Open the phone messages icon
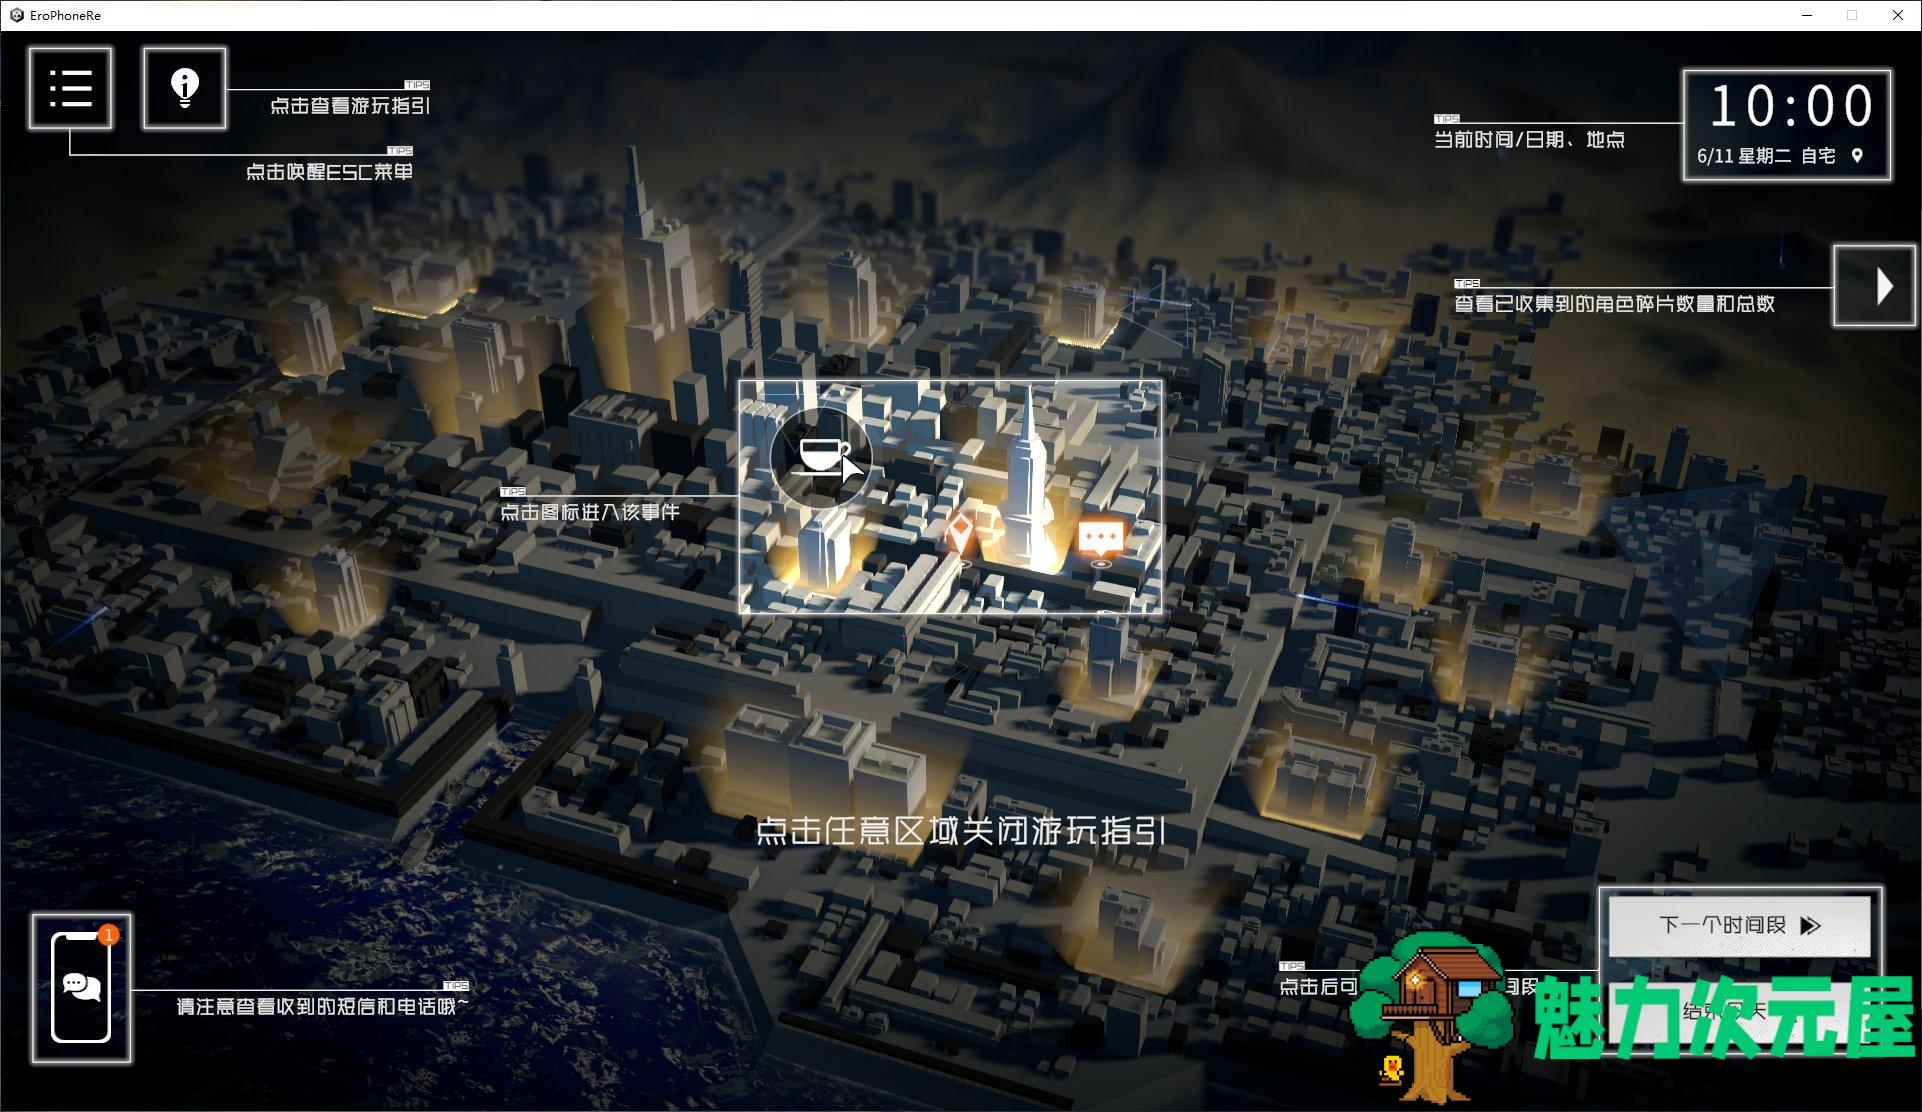The image size is (1922, 1112). click(81, 988)
